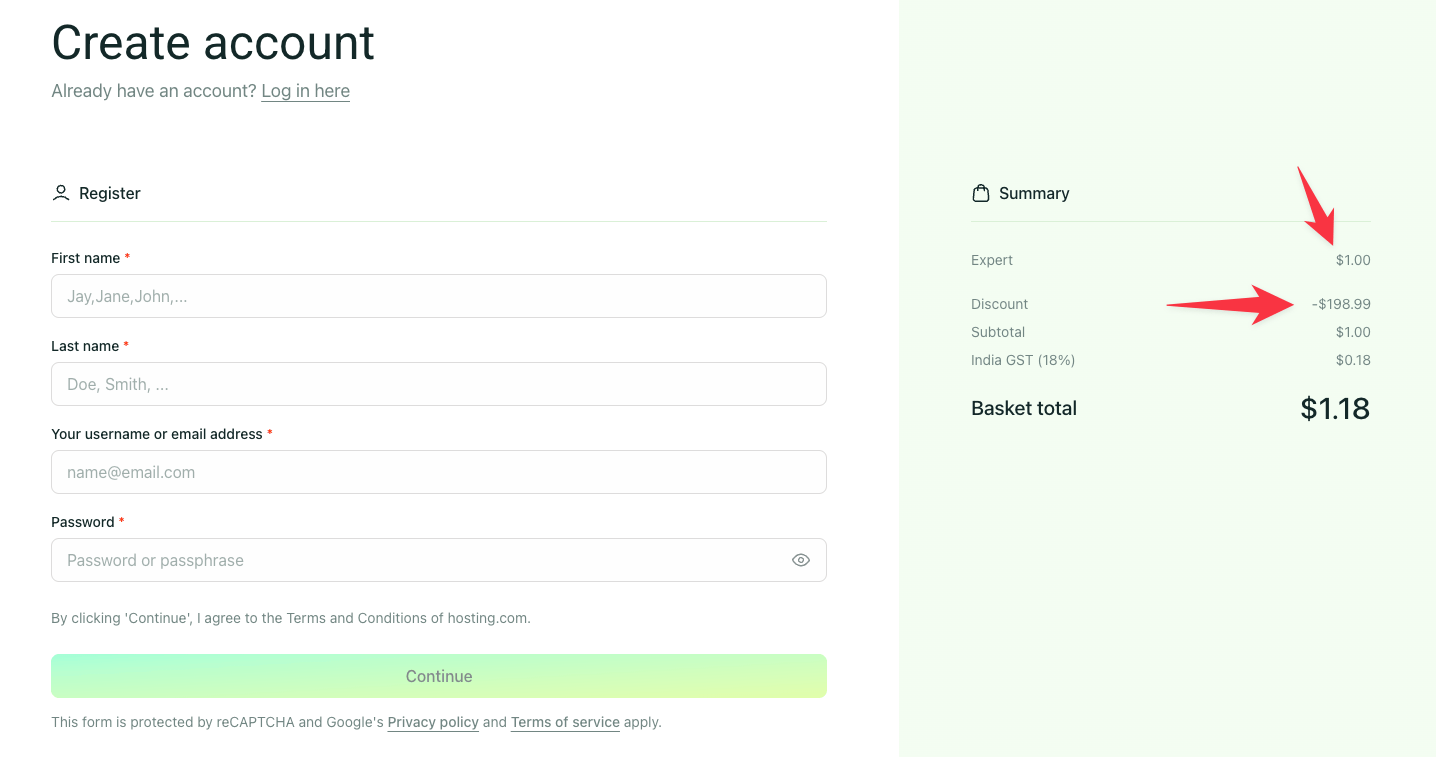Click the Expert line item price
Image resolution: width=1436 pixels, height=757 pixels.
[1353, 260]
